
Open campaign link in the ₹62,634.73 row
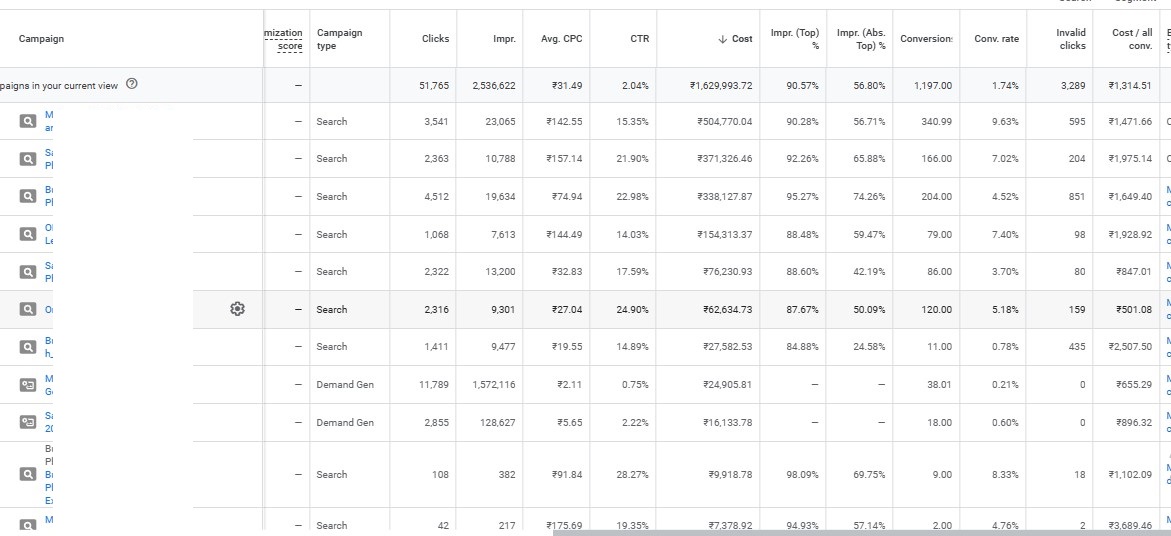click(49, 309)
